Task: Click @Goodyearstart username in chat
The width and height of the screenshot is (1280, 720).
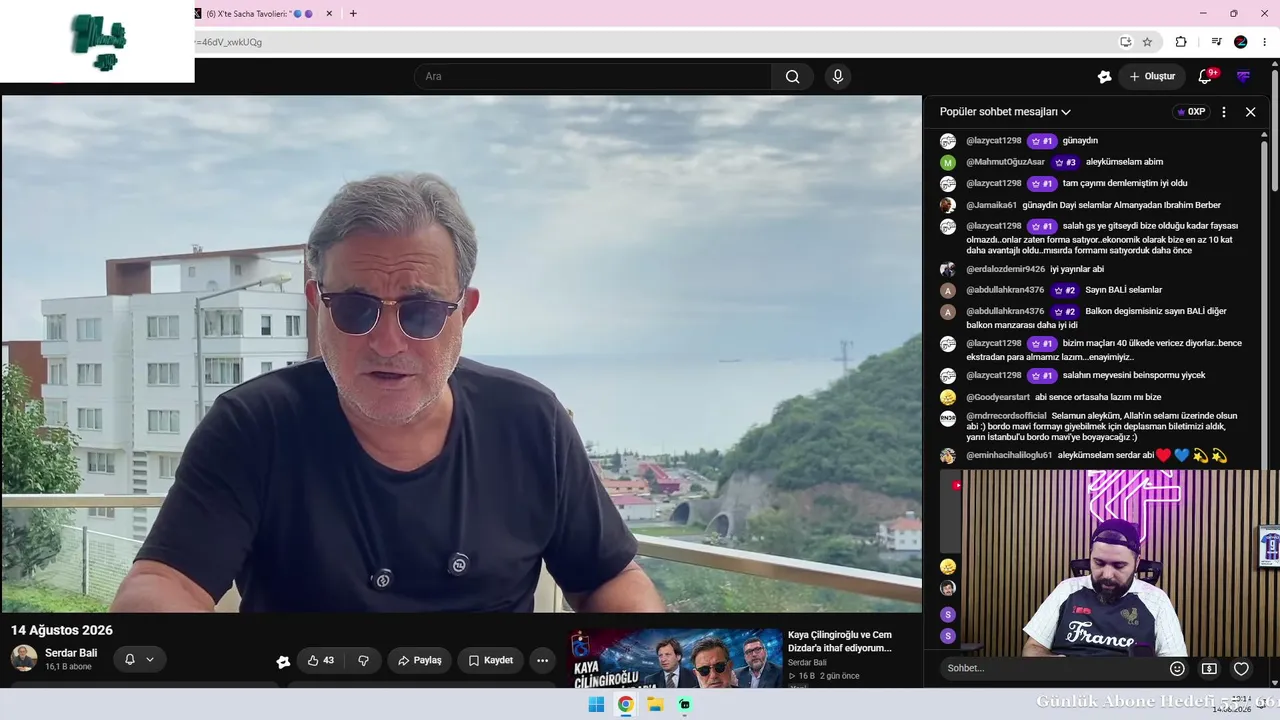Action: coord(998,397)
